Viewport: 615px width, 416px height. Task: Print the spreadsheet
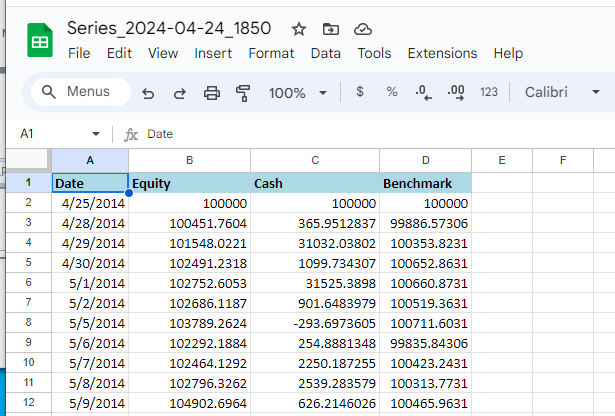point(212,93)
